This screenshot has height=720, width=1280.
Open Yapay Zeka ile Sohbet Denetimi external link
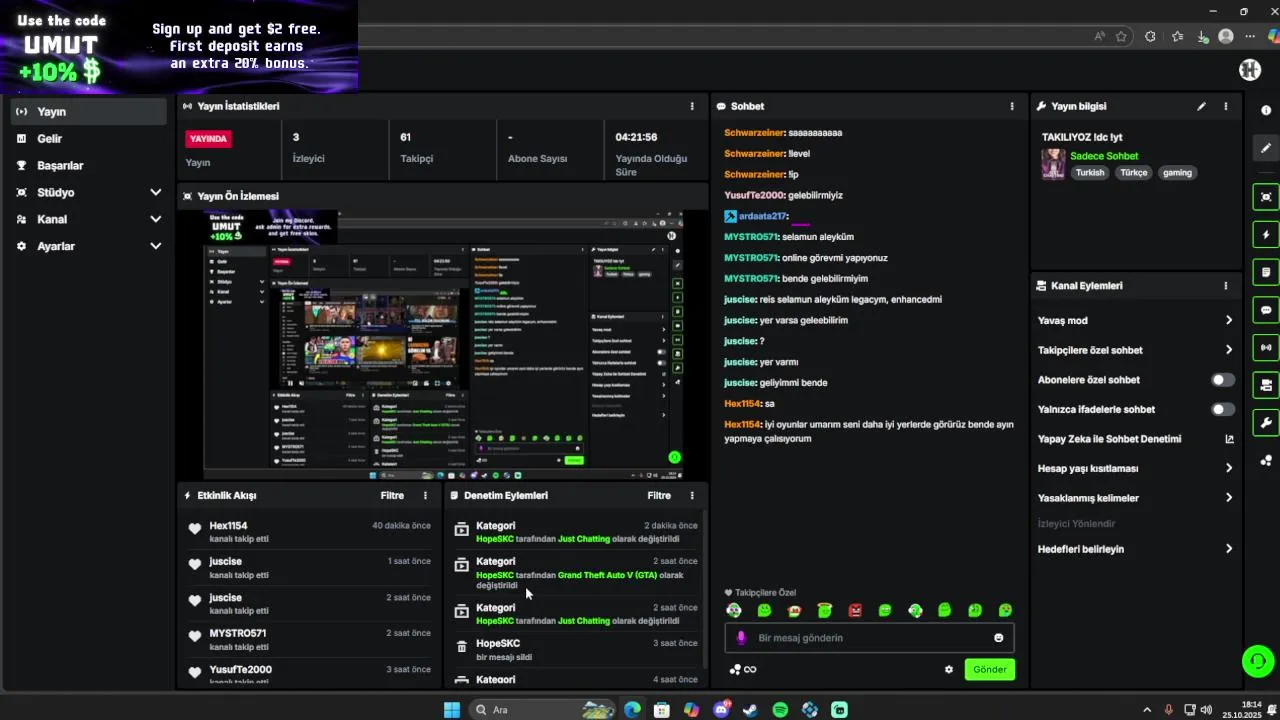1229,439
